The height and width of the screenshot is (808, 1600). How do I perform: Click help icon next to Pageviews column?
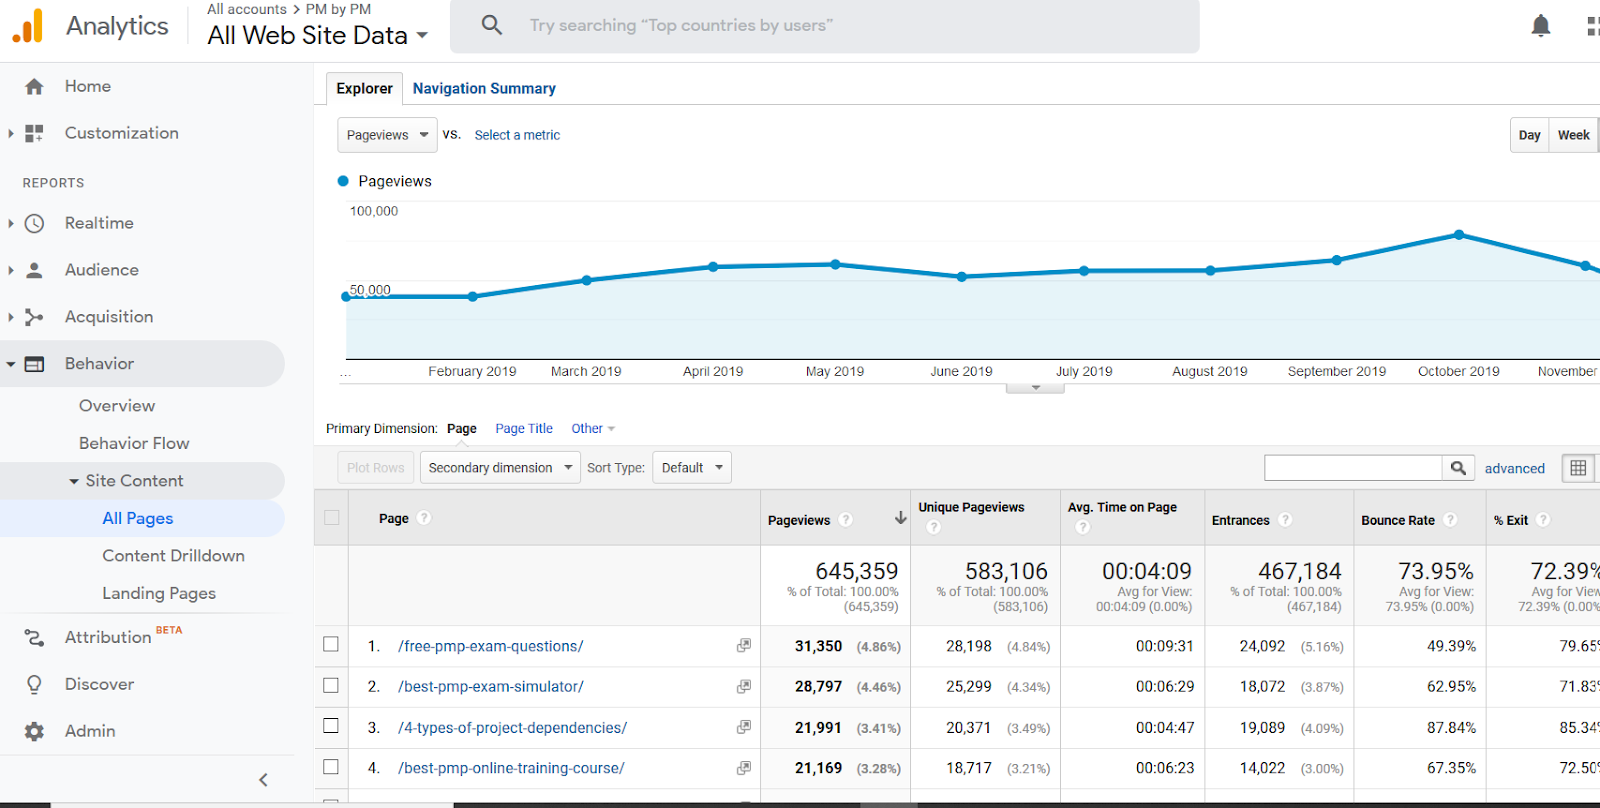(x=846, y=520)
